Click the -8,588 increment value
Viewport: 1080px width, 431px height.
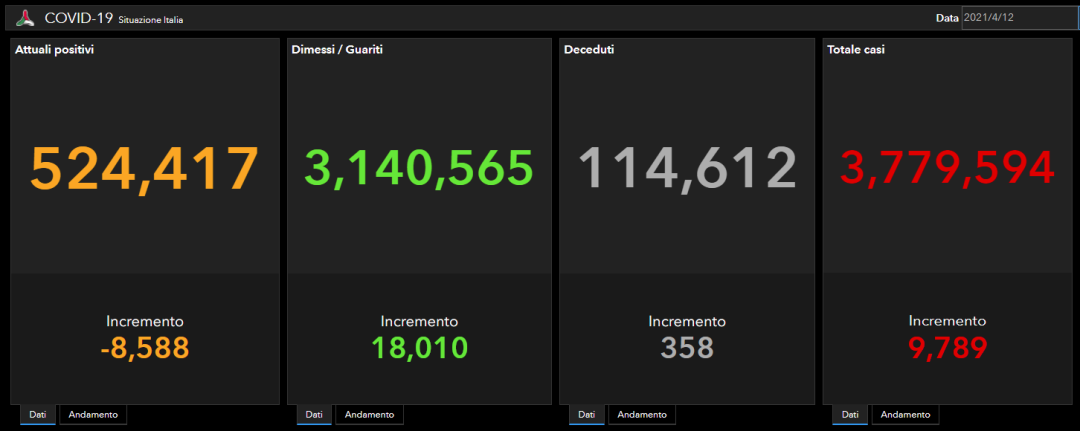(x=145, y=348)
